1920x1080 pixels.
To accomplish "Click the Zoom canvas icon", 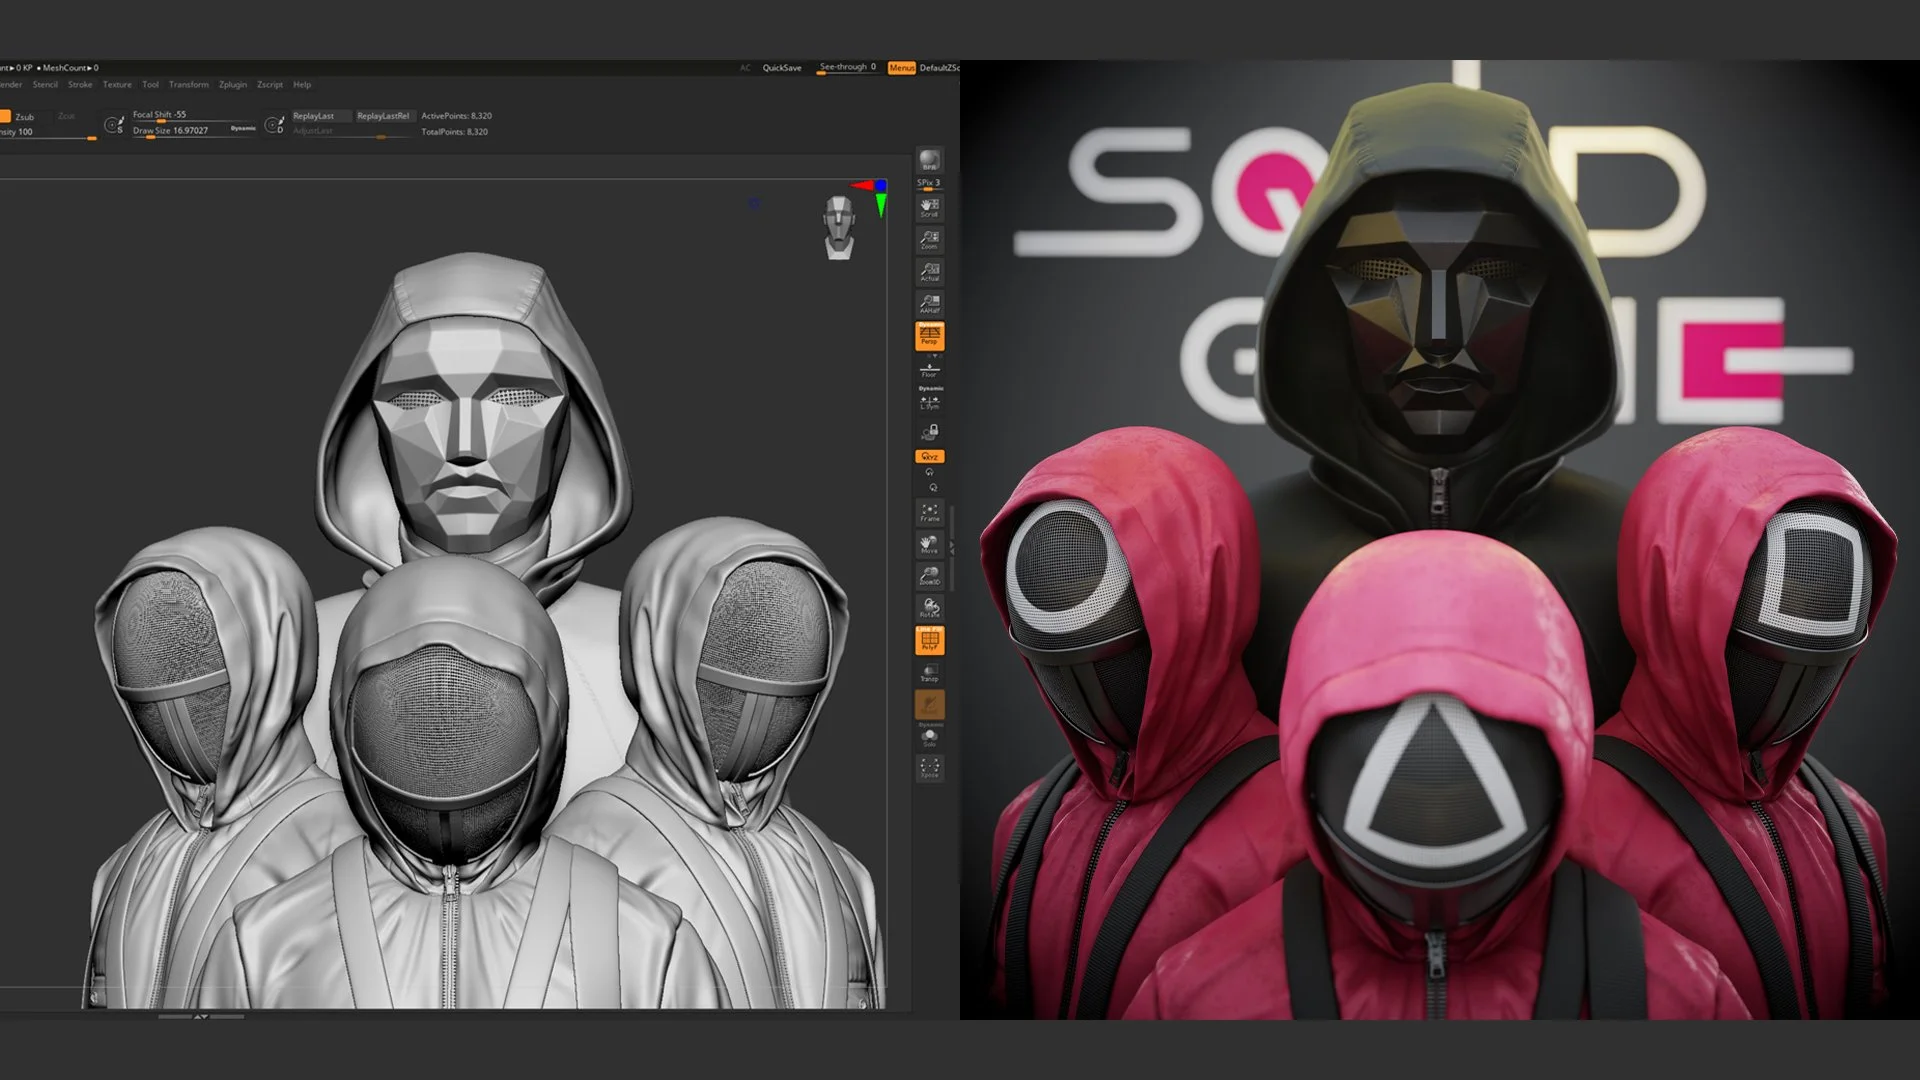I will click(x=929, y=240).
